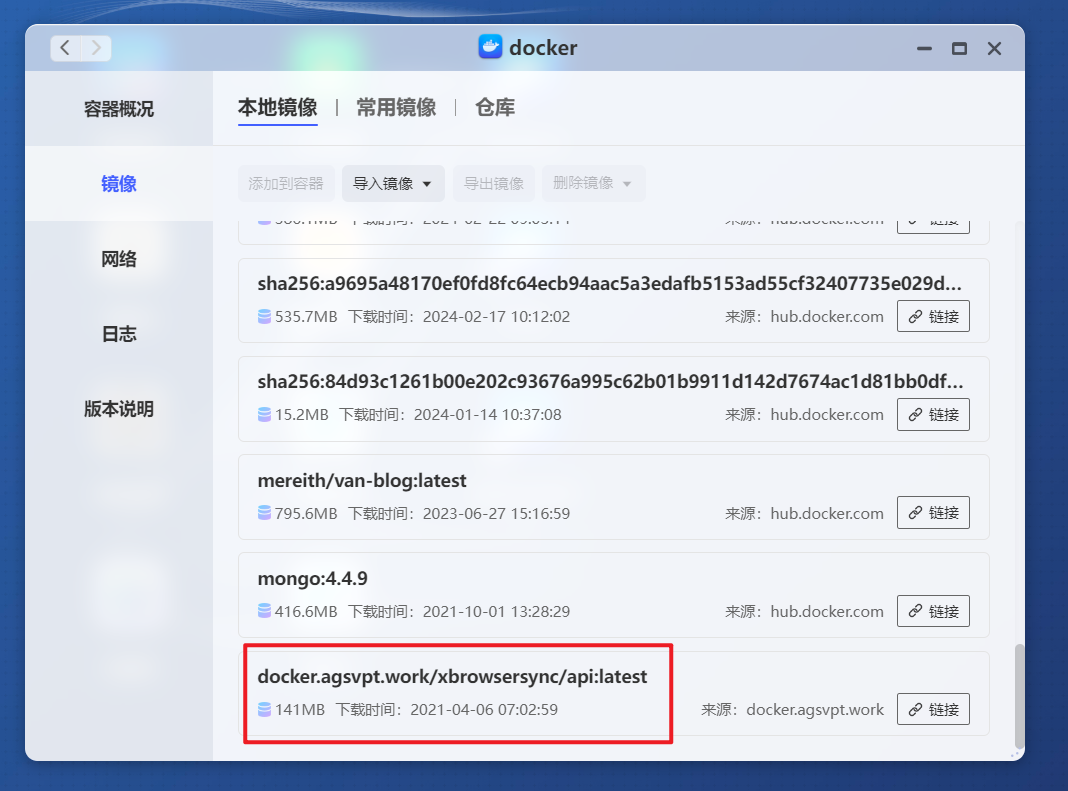Click the 添加到容器 button
The image size is (1068, 791).
pyautogui.click(x=286, y=183)
